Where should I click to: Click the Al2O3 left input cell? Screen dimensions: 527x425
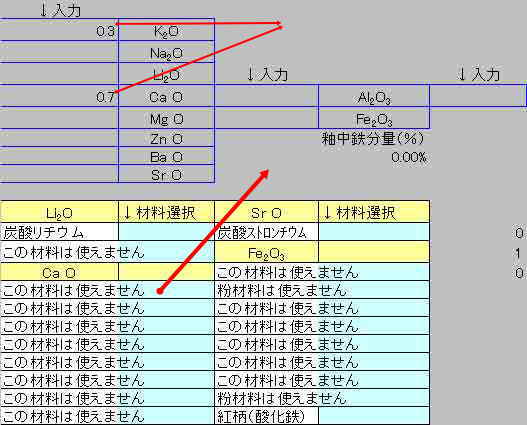[266, 96]
